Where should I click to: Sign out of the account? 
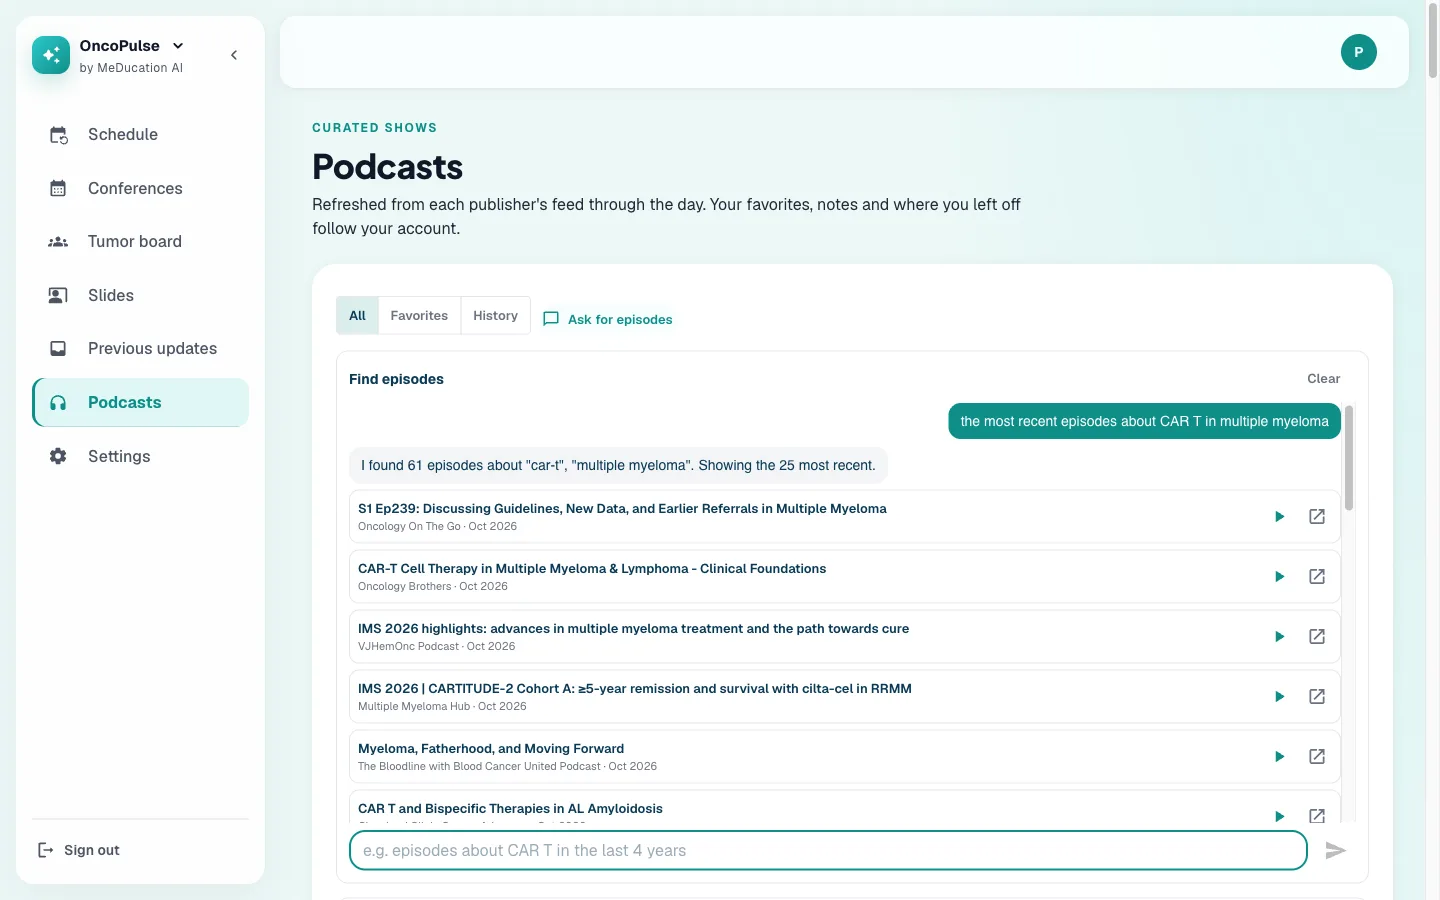pyautogui.click(x=78, y=850)
